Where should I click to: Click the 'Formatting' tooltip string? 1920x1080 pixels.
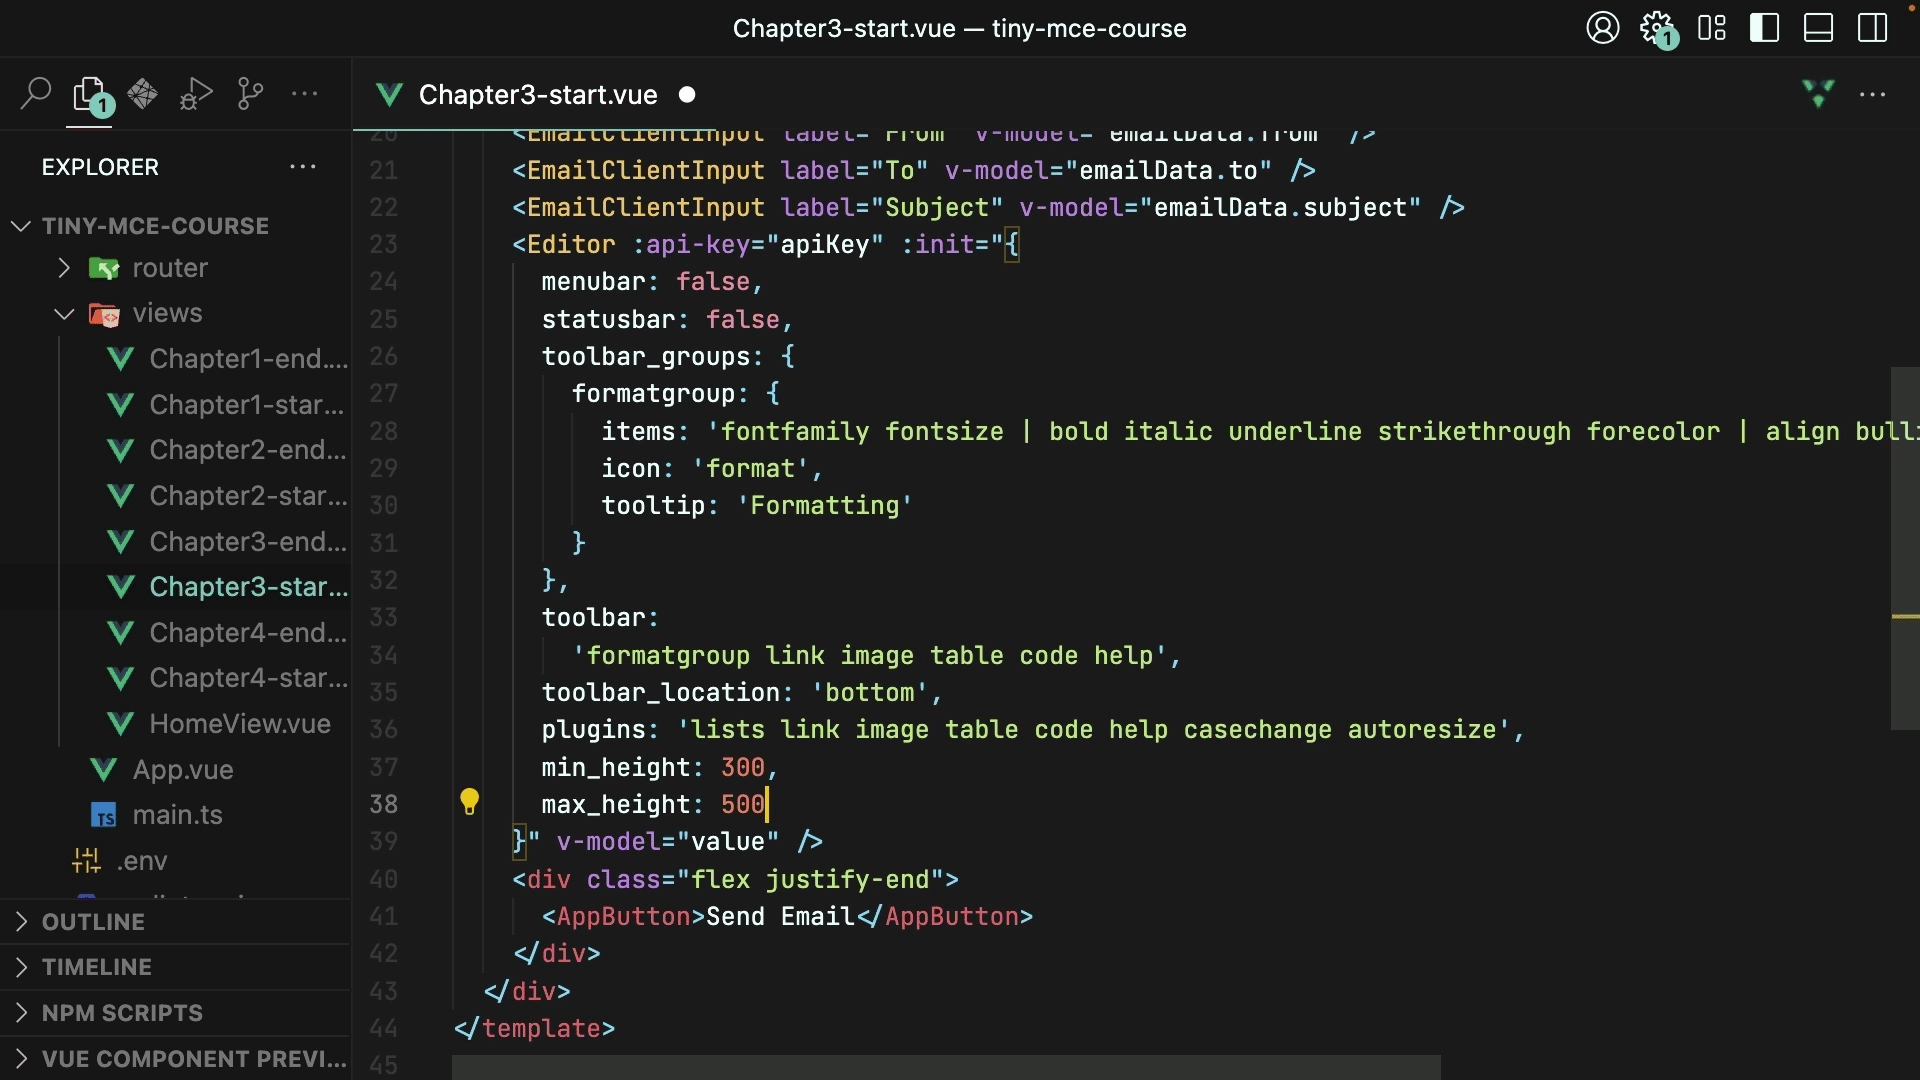click(825, 506)
